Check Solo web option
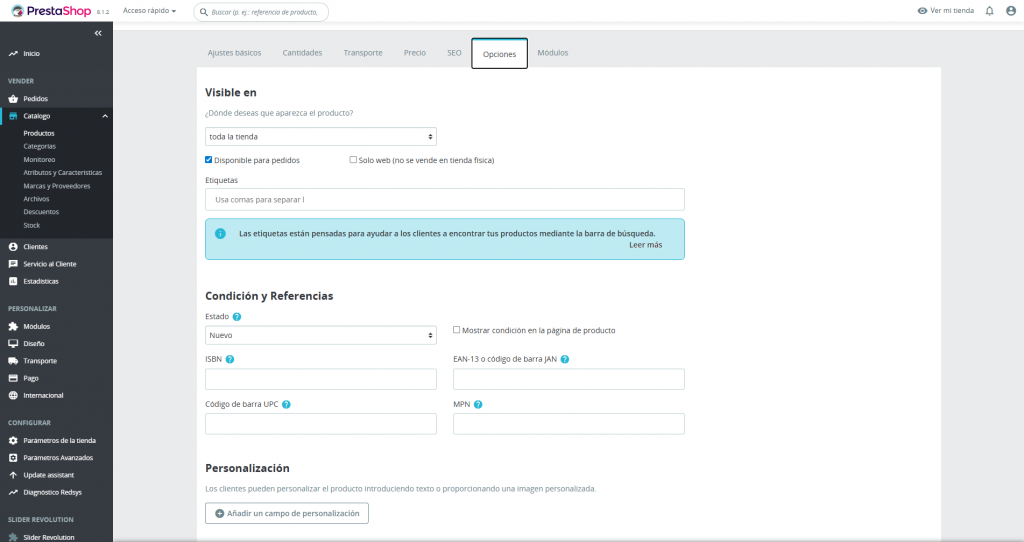1024x542 pixels. pos(353,160)
